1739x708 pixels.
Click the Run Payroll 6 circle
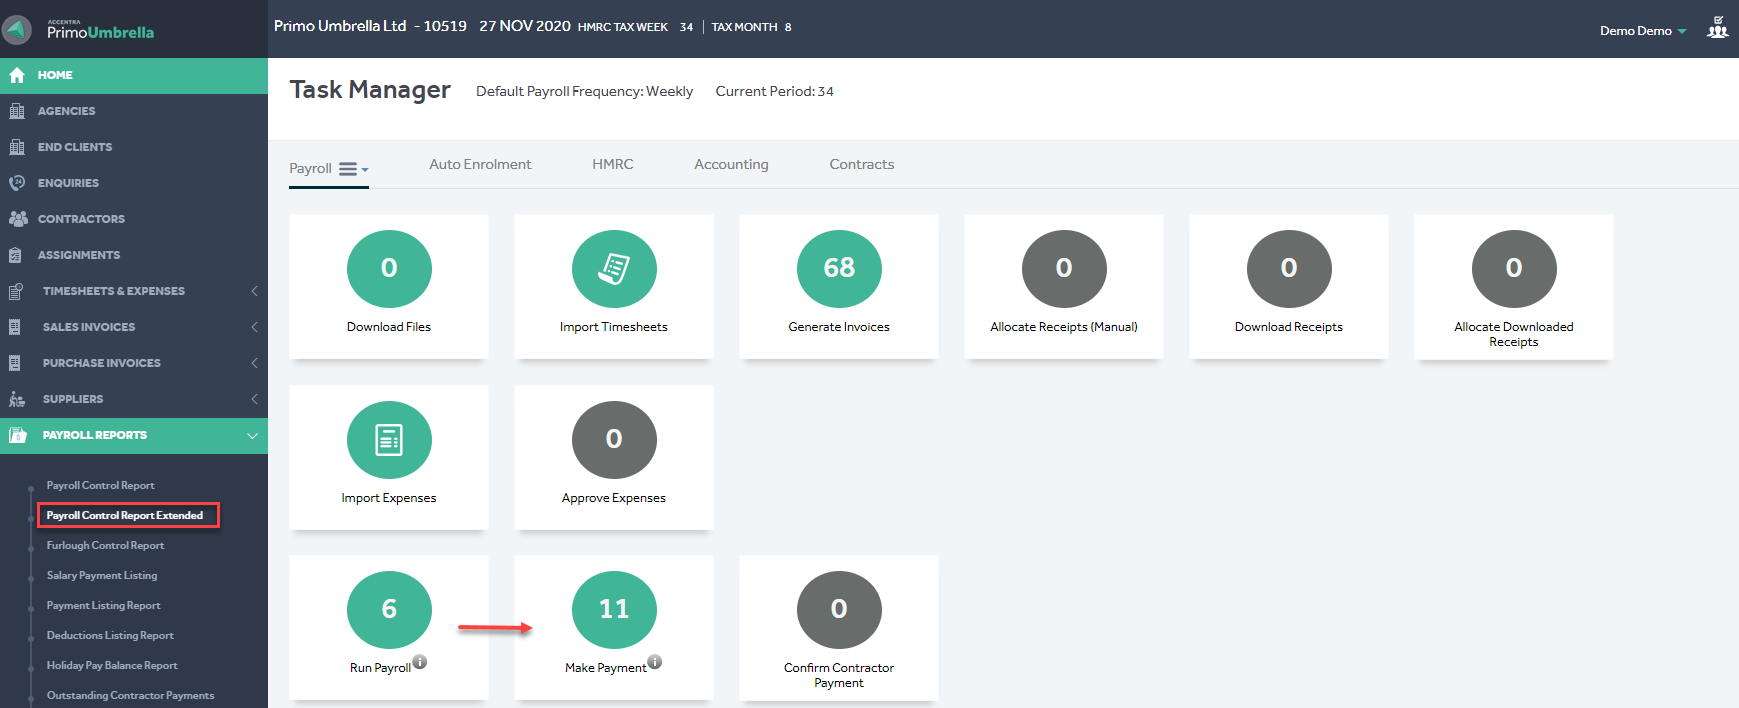[x=389, y=610]
